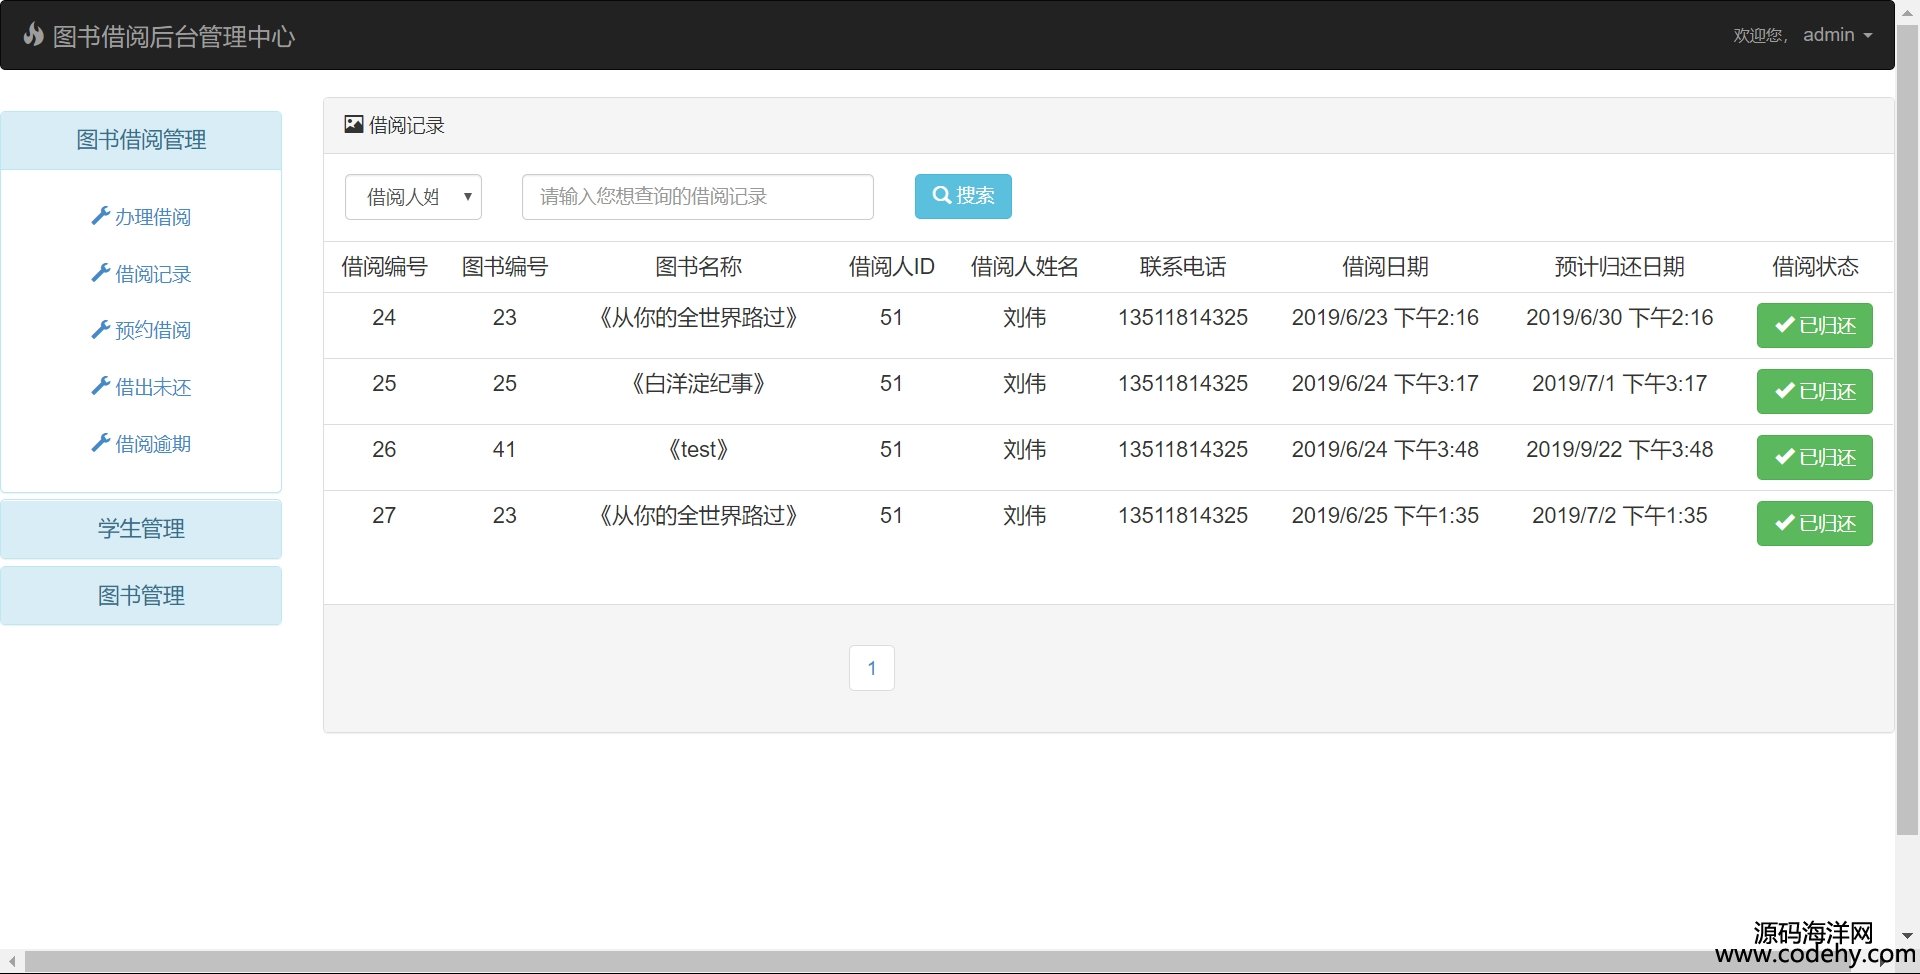Click the wrench icon beside 预约借阅

pos(100,329)
